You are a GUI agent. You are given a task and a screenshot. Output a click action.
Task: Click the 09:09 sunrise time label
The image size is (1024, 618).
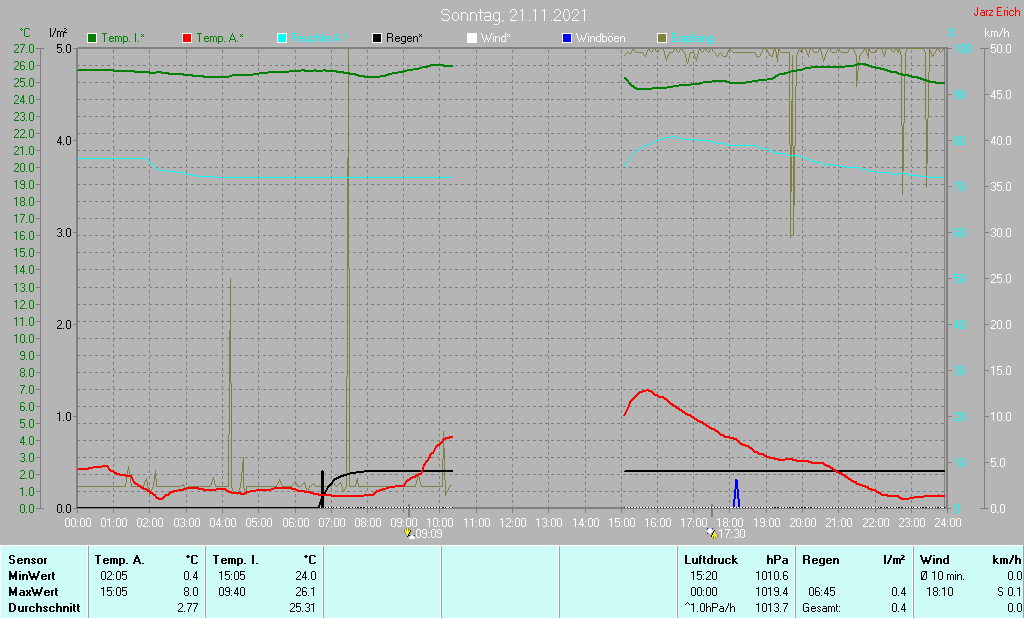[x=429, y=534]
